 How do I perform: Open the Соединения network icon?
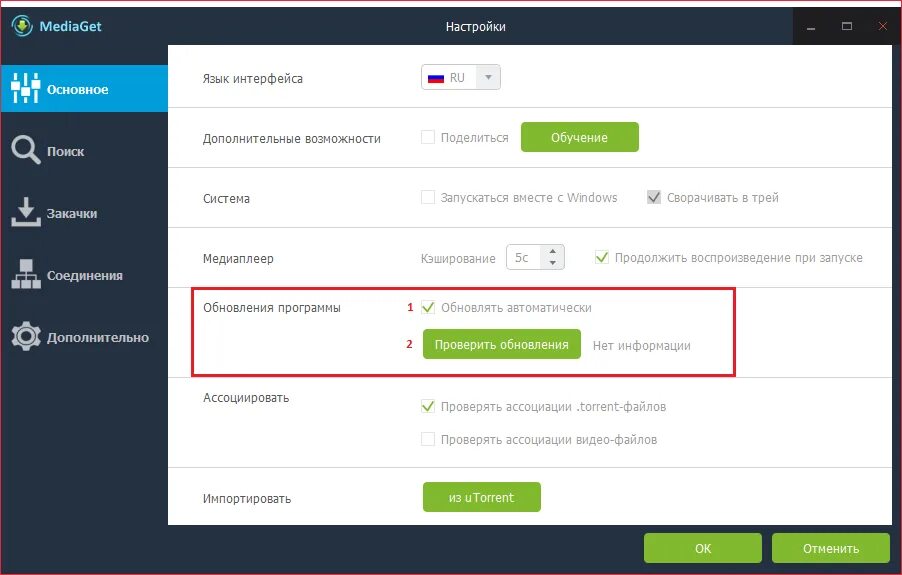point(25,274)
